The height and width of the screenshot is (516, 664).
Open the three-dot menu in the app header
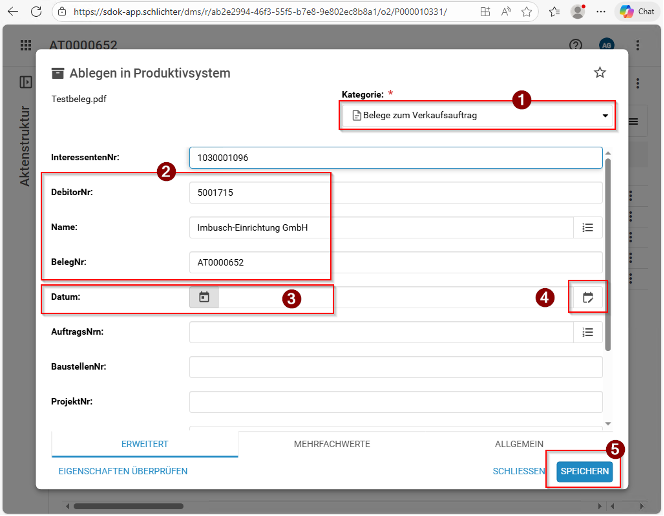638,45
